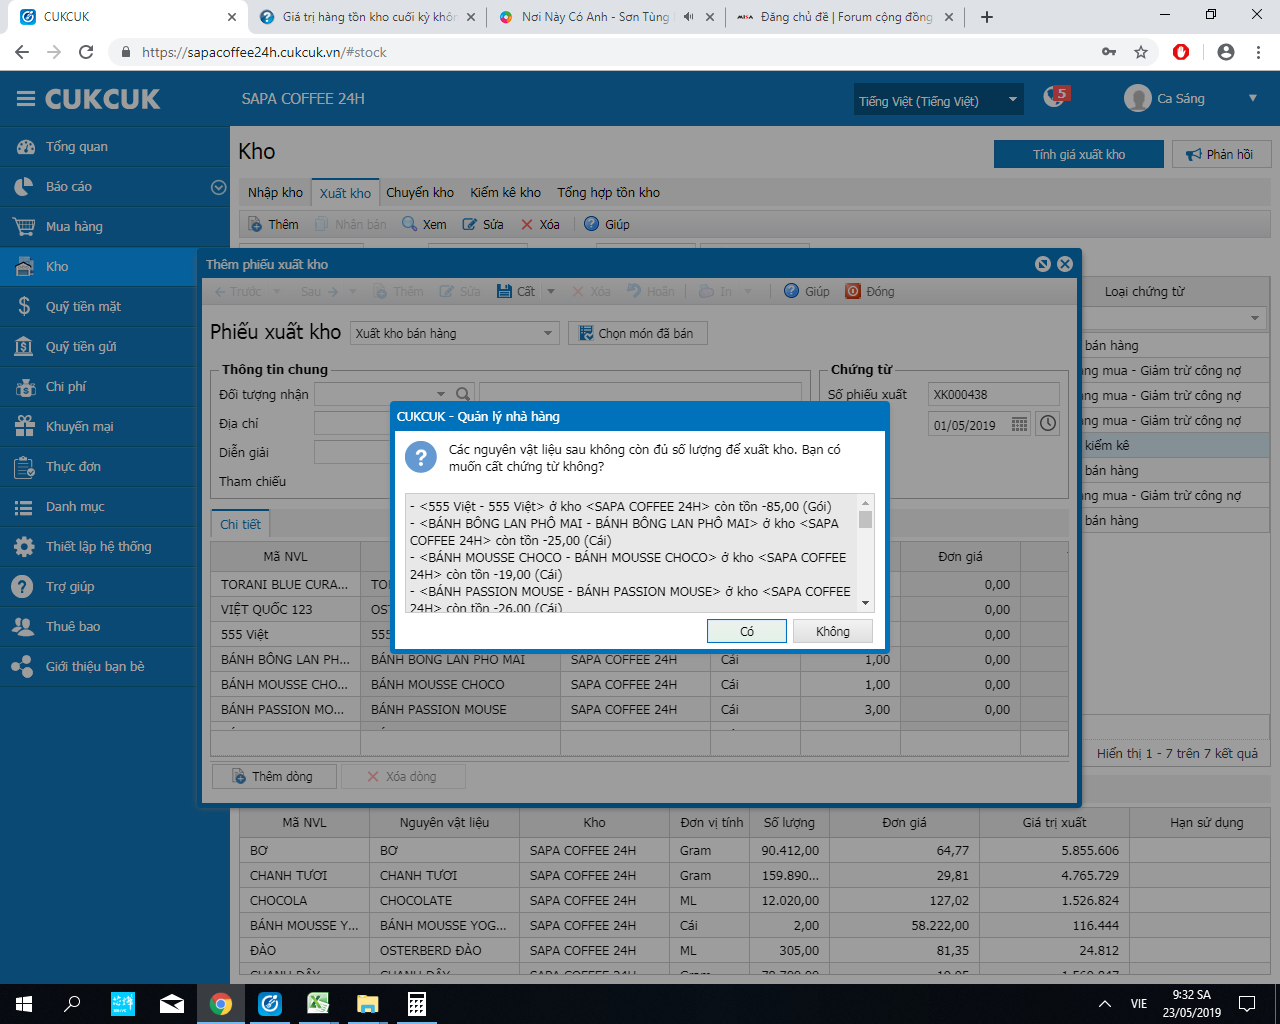Switch to the Xuất kho tab
The image size is (1280, 1024).
tap(345, 193)
